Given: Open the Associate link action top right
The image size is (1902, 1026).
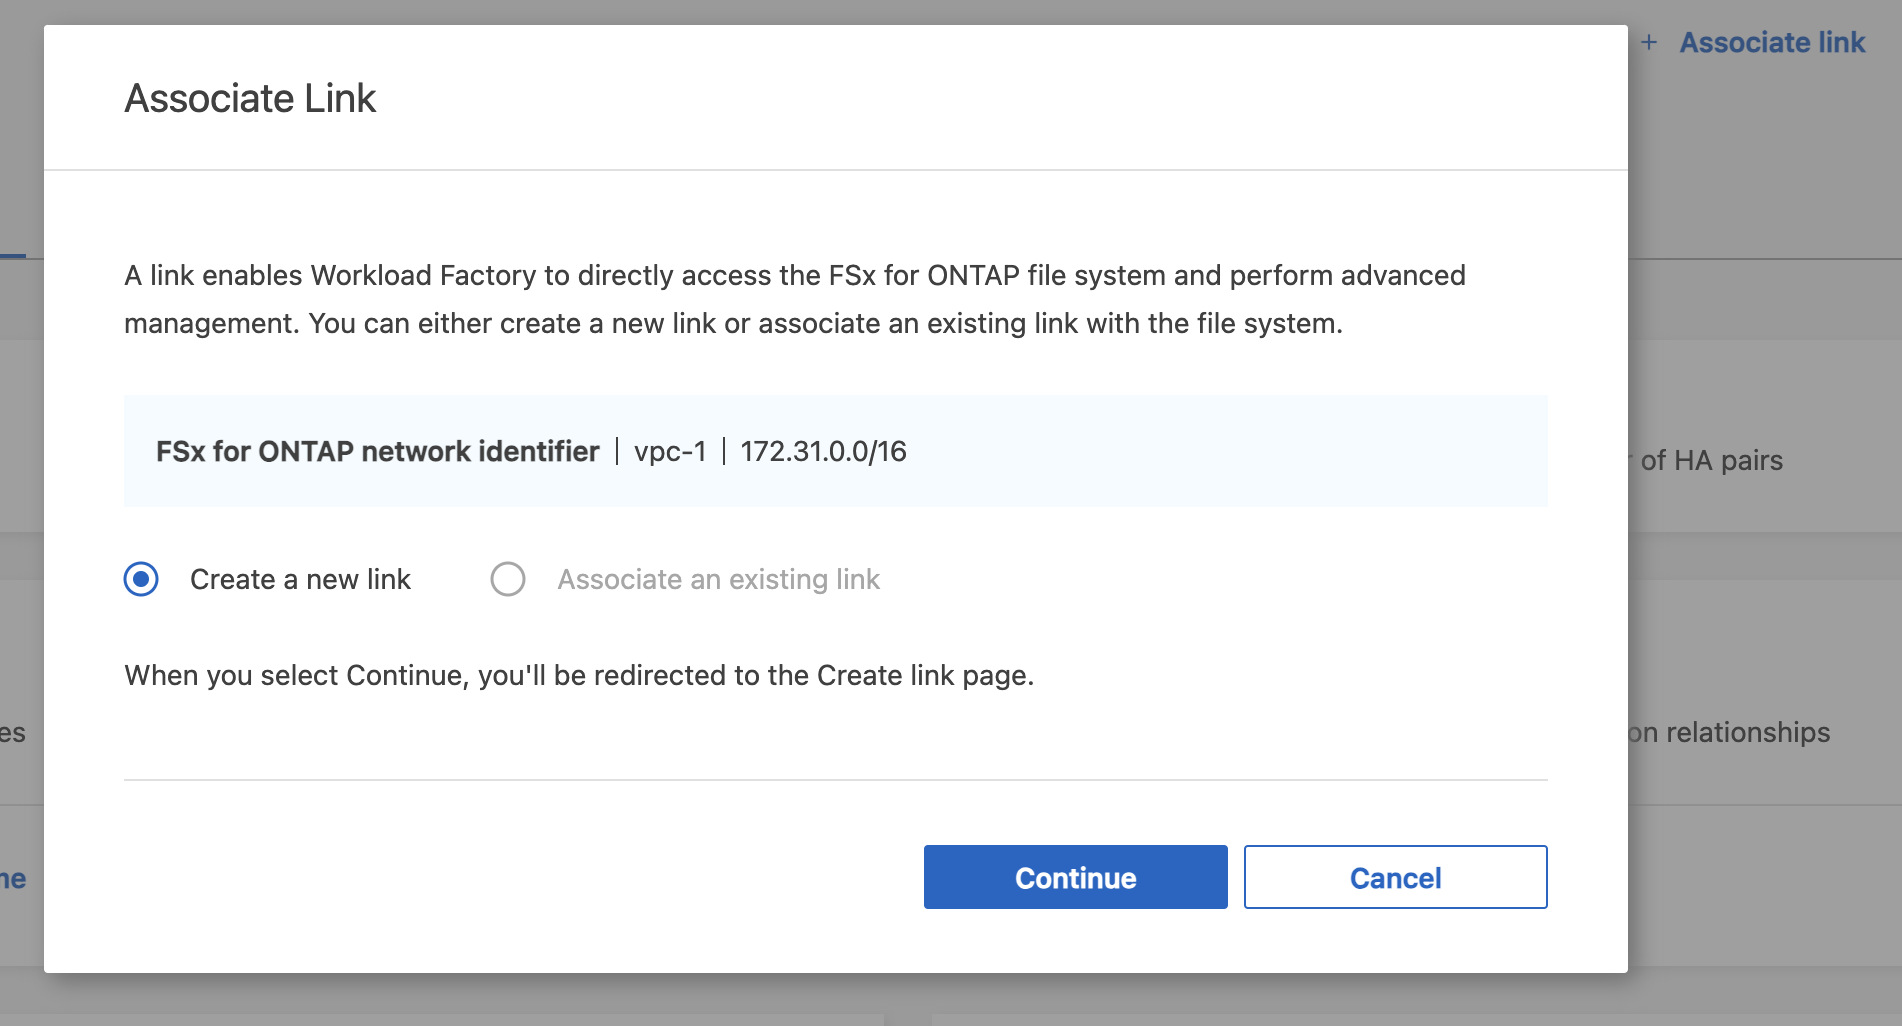Looking at the screenshot, I should point(1772,42).
